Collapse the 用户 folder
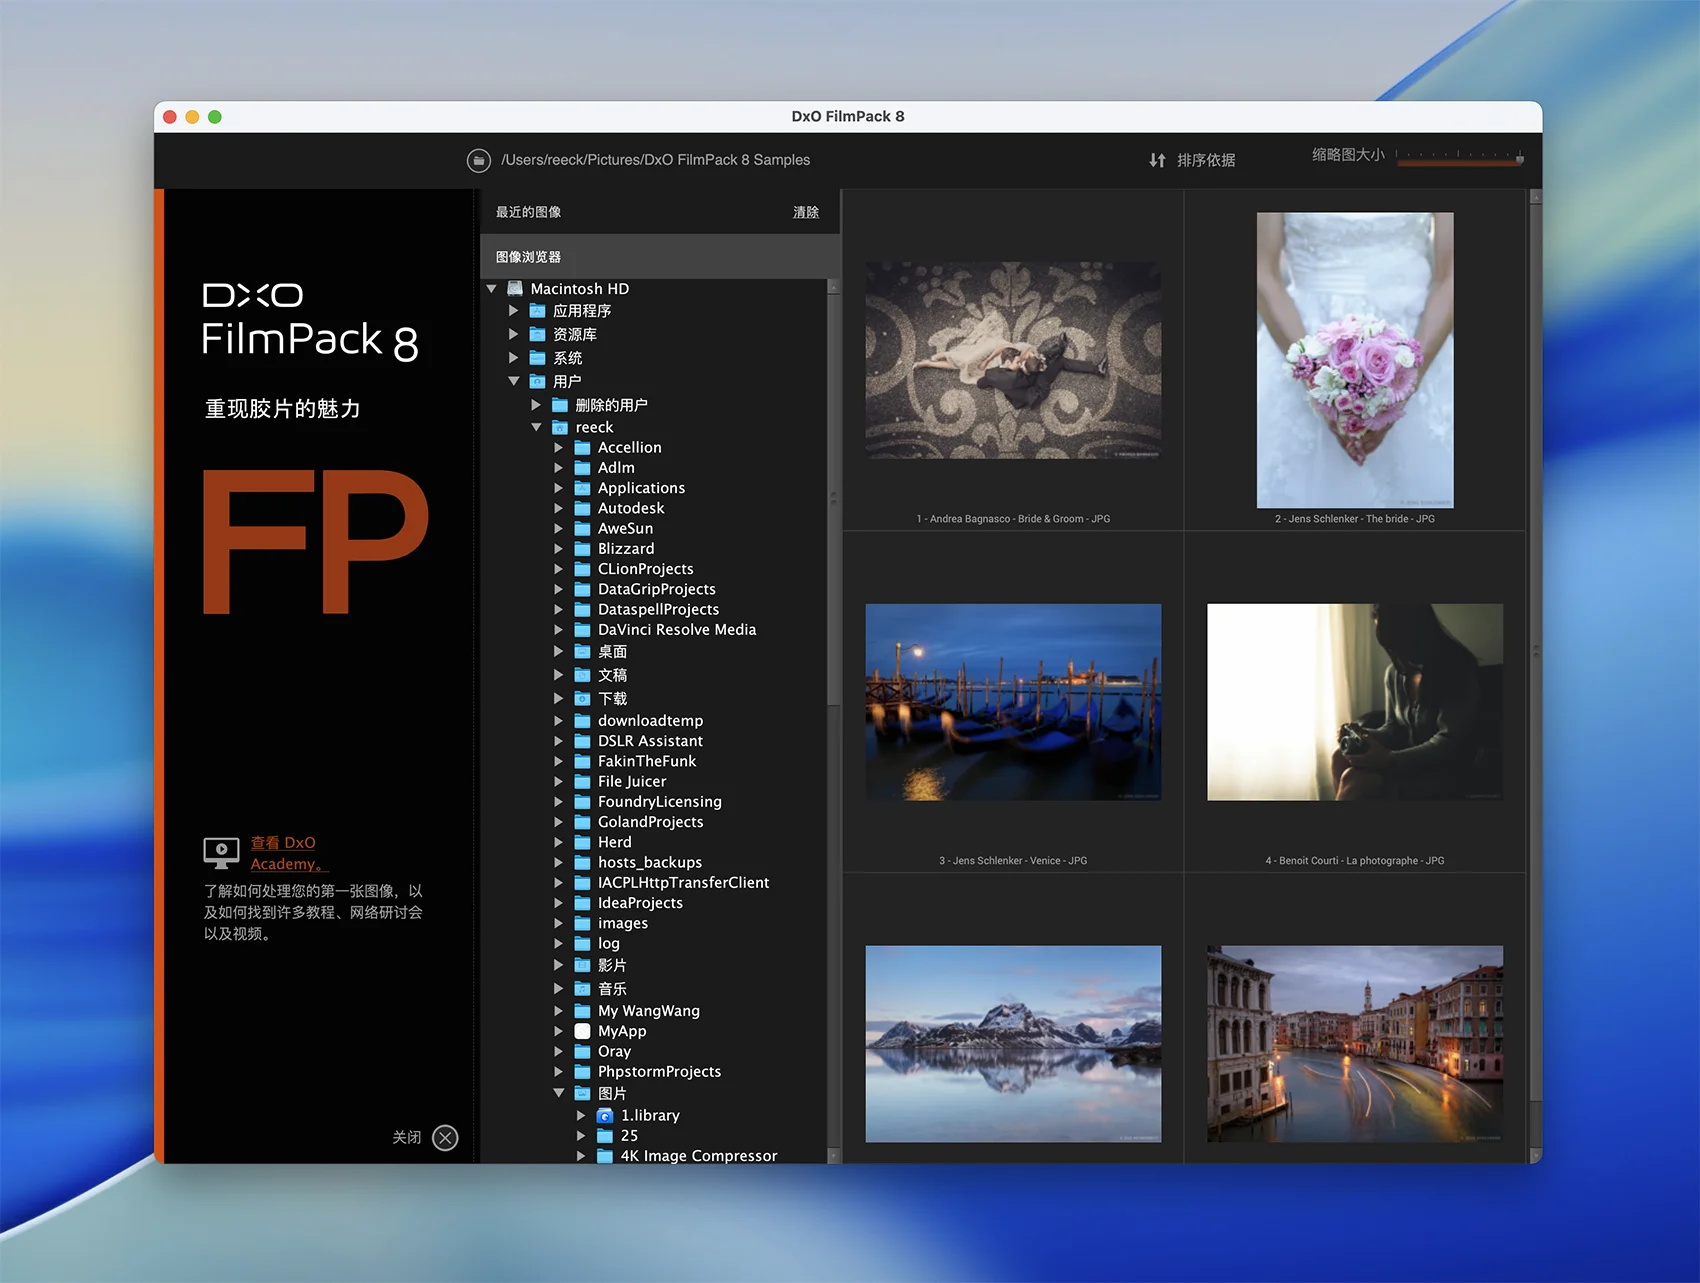This screenshot has height=1283, width=1700. pos(514,381)
